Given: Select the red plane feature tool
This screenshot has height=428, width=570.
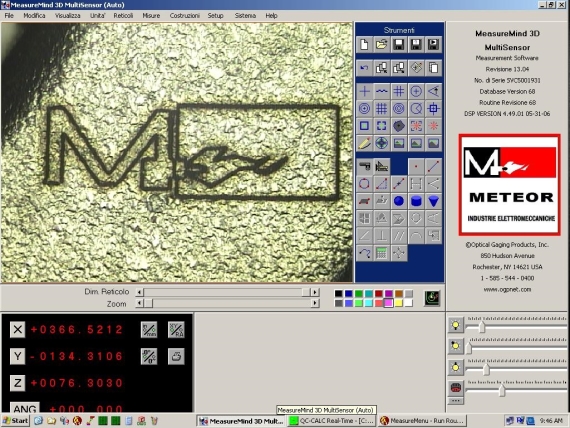Looking at the screenshot, I should [x=364, y=201].
